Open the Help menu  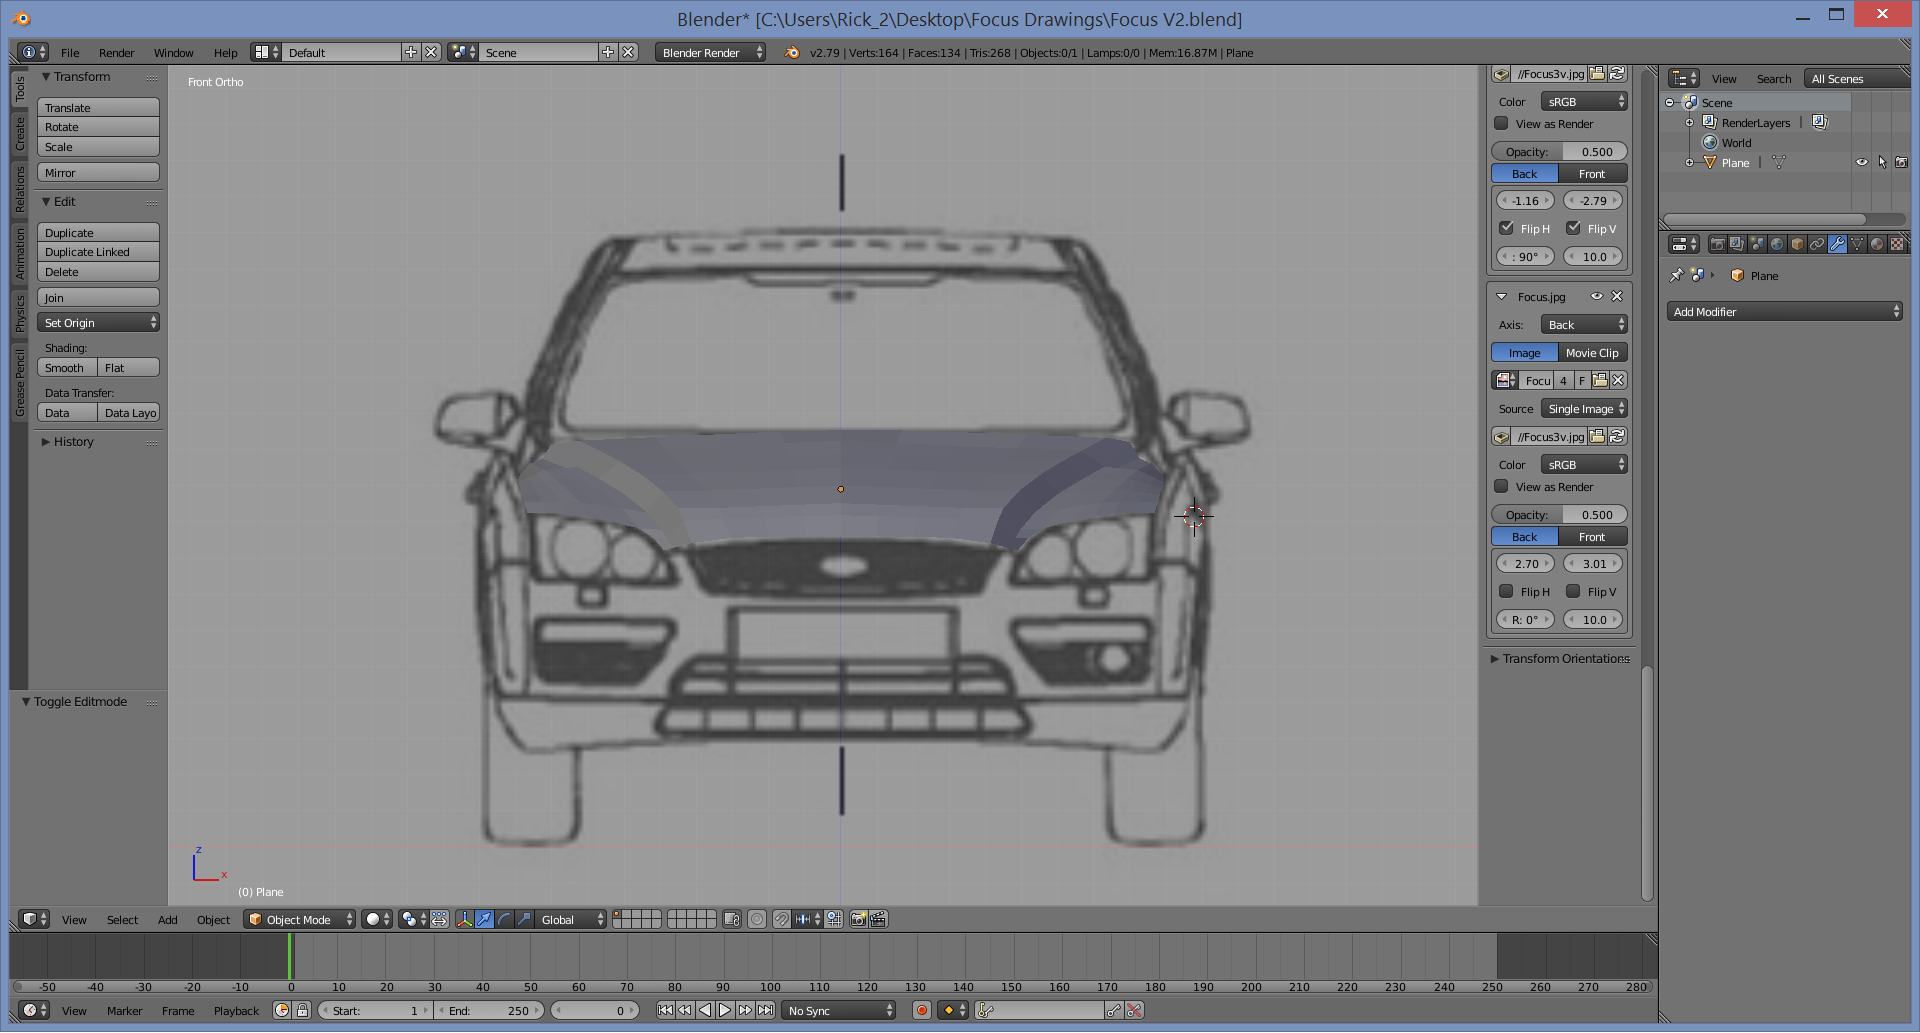225,52
